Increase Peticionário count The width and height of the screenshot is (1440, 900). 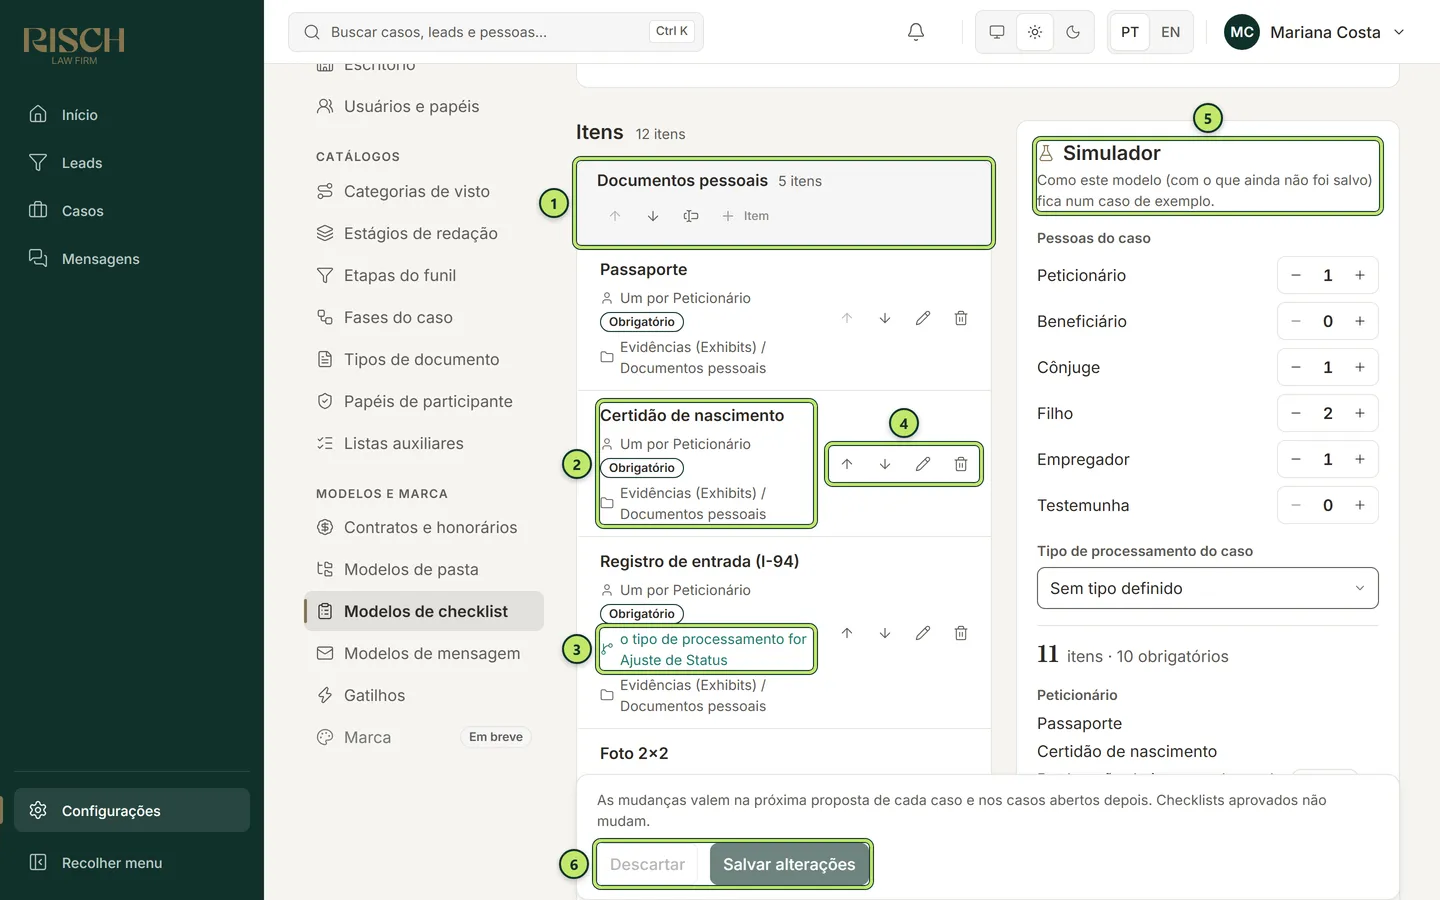[1360, 275]
